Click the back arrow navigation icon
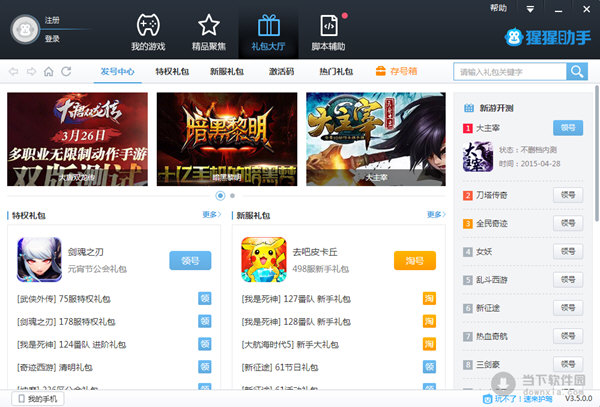Viewport: 600px width, 407px height. pyautogui.click(x=14, y=72)
